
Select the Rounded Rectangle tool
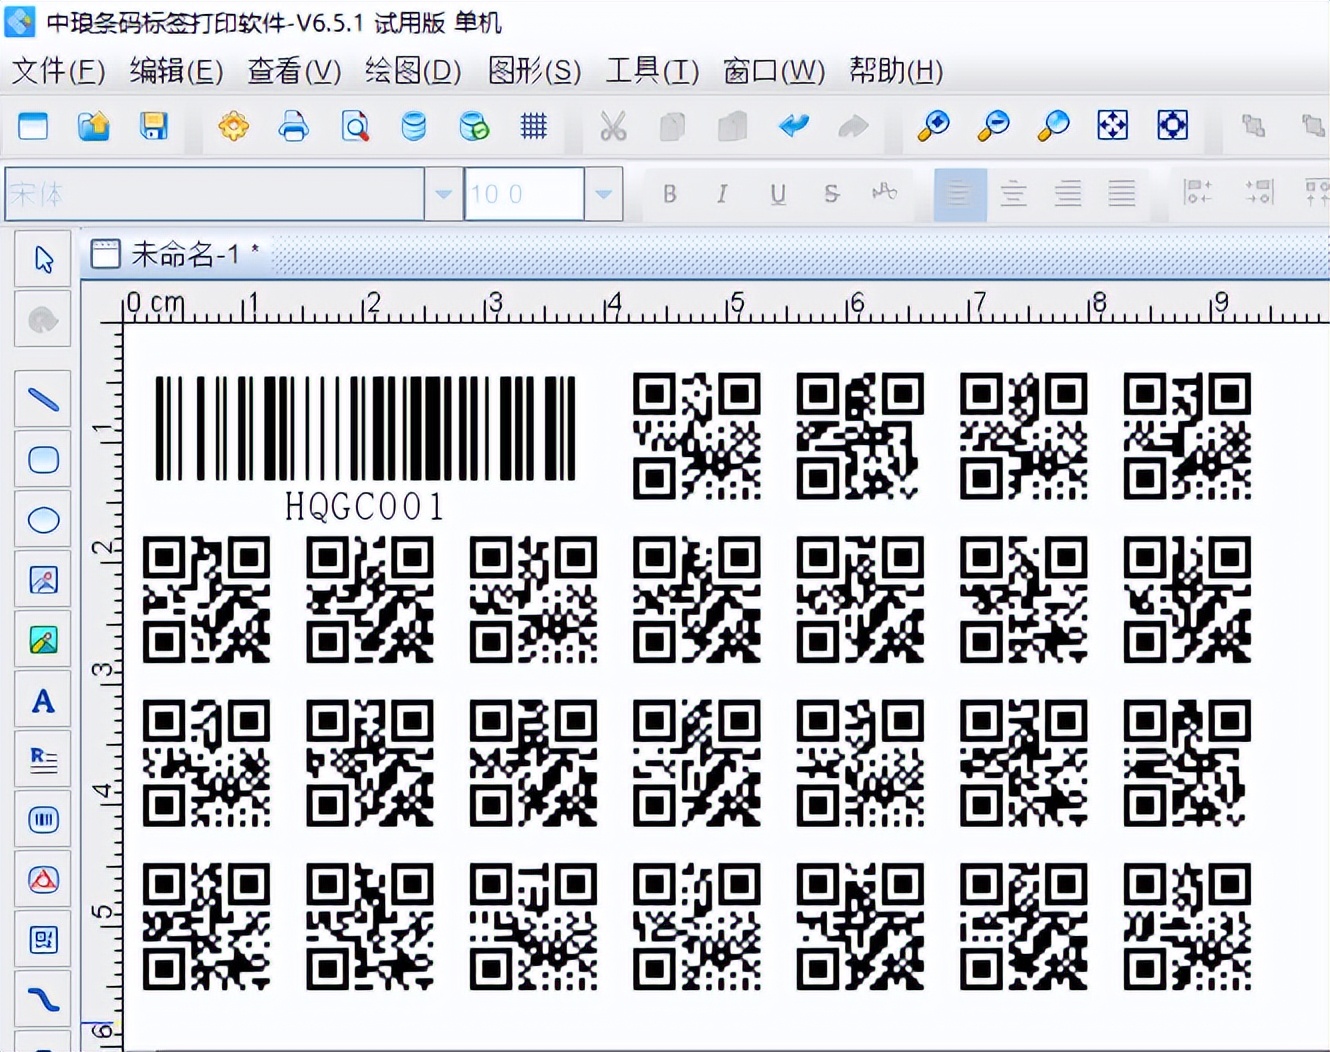click(x=43, y=460)
